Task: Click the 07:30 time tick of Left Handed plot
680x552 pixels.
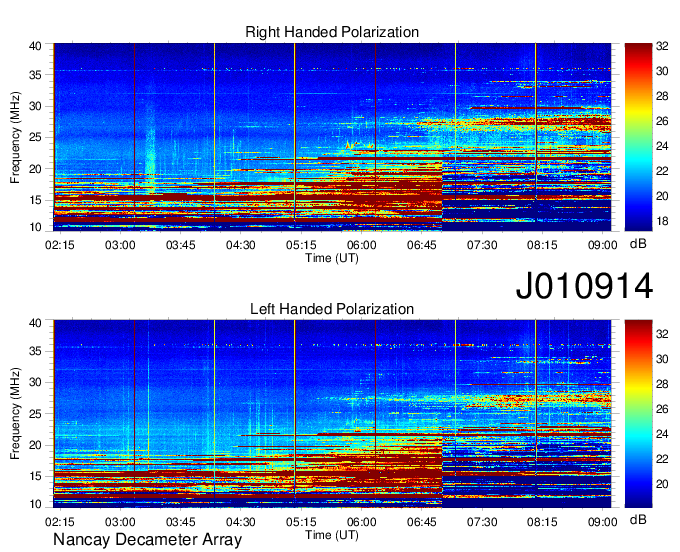Action: pyautogui.click(x=482, y=522)
